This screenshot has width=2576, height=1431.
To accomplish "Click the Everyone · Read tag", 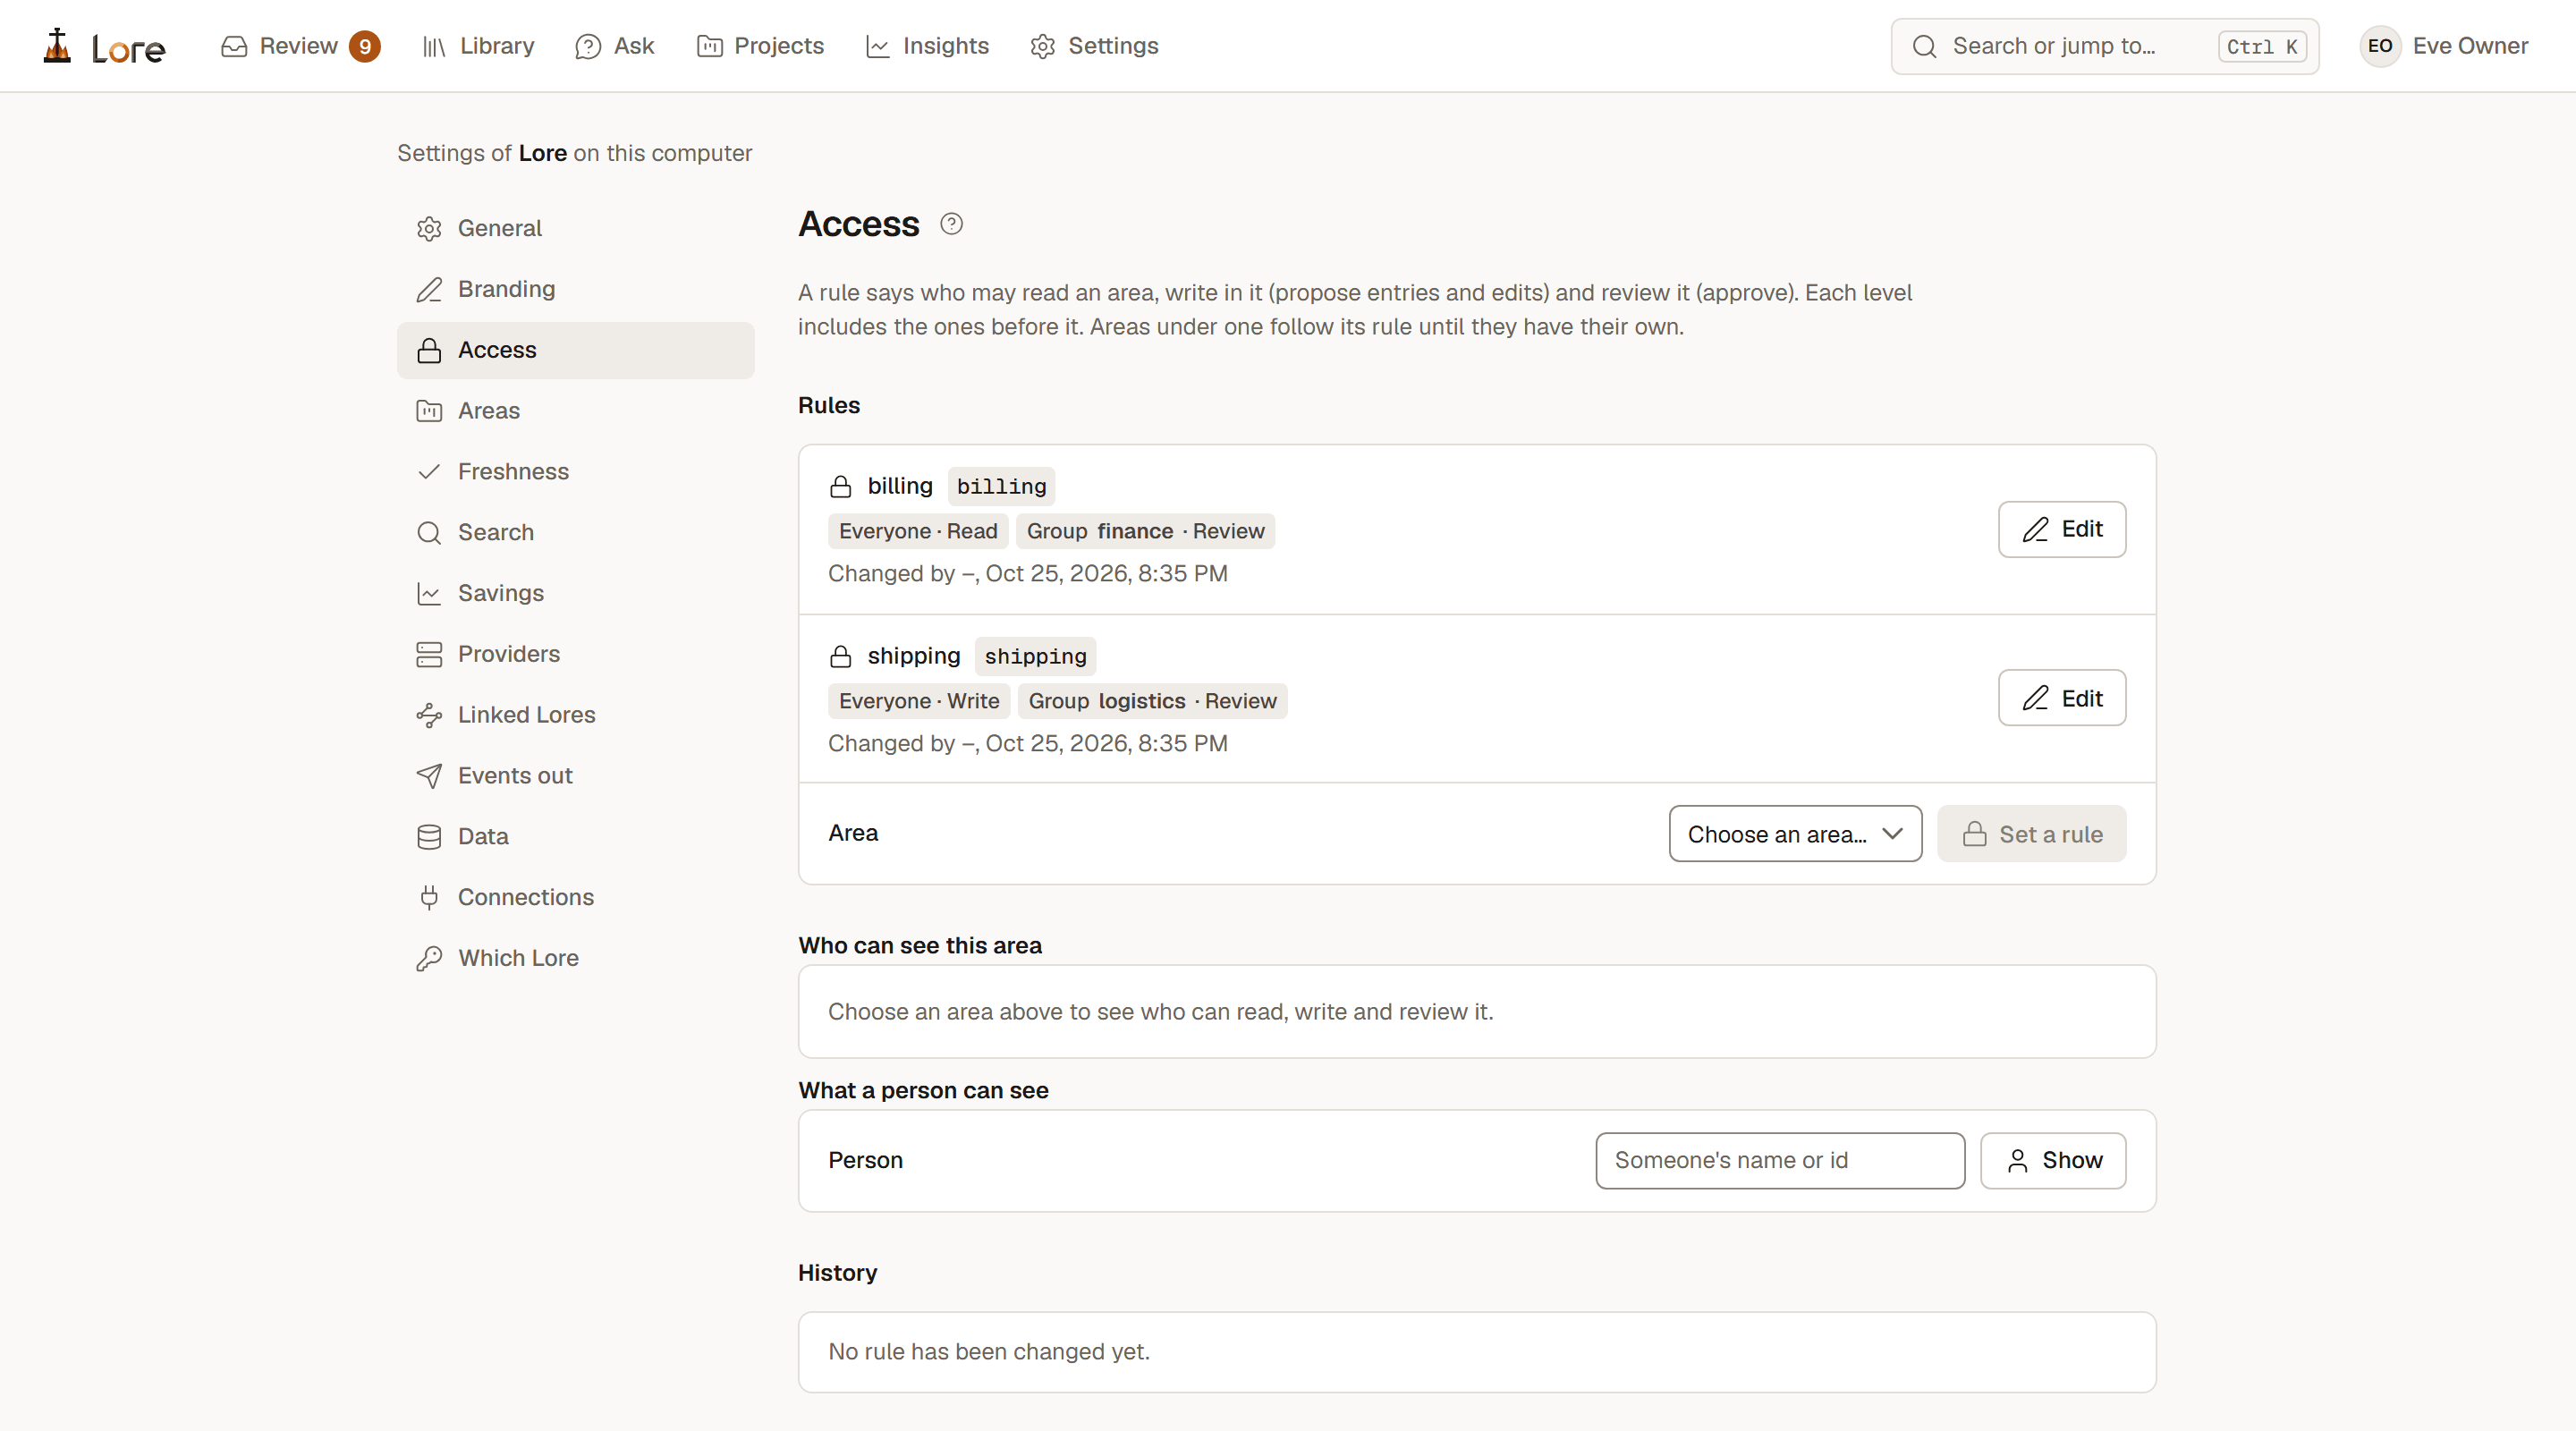I will pyautogui.click(x=917, y=531).
